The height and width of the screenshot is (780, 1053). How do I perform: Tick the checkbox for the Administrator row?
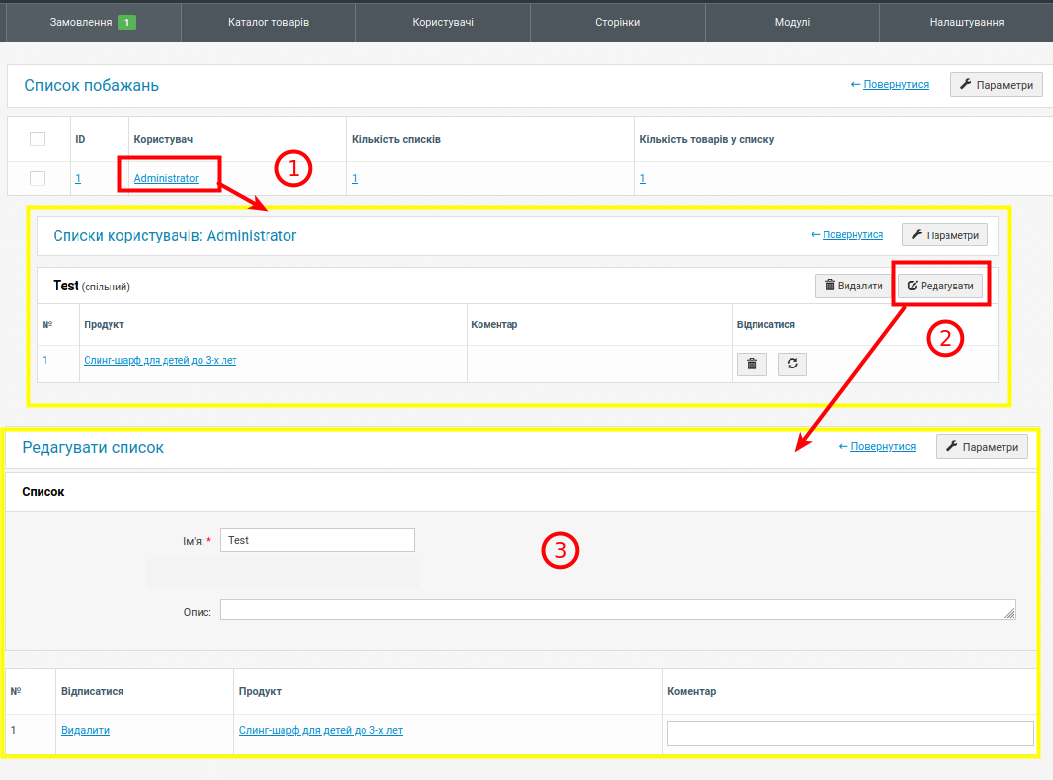(x=38, y=178)
